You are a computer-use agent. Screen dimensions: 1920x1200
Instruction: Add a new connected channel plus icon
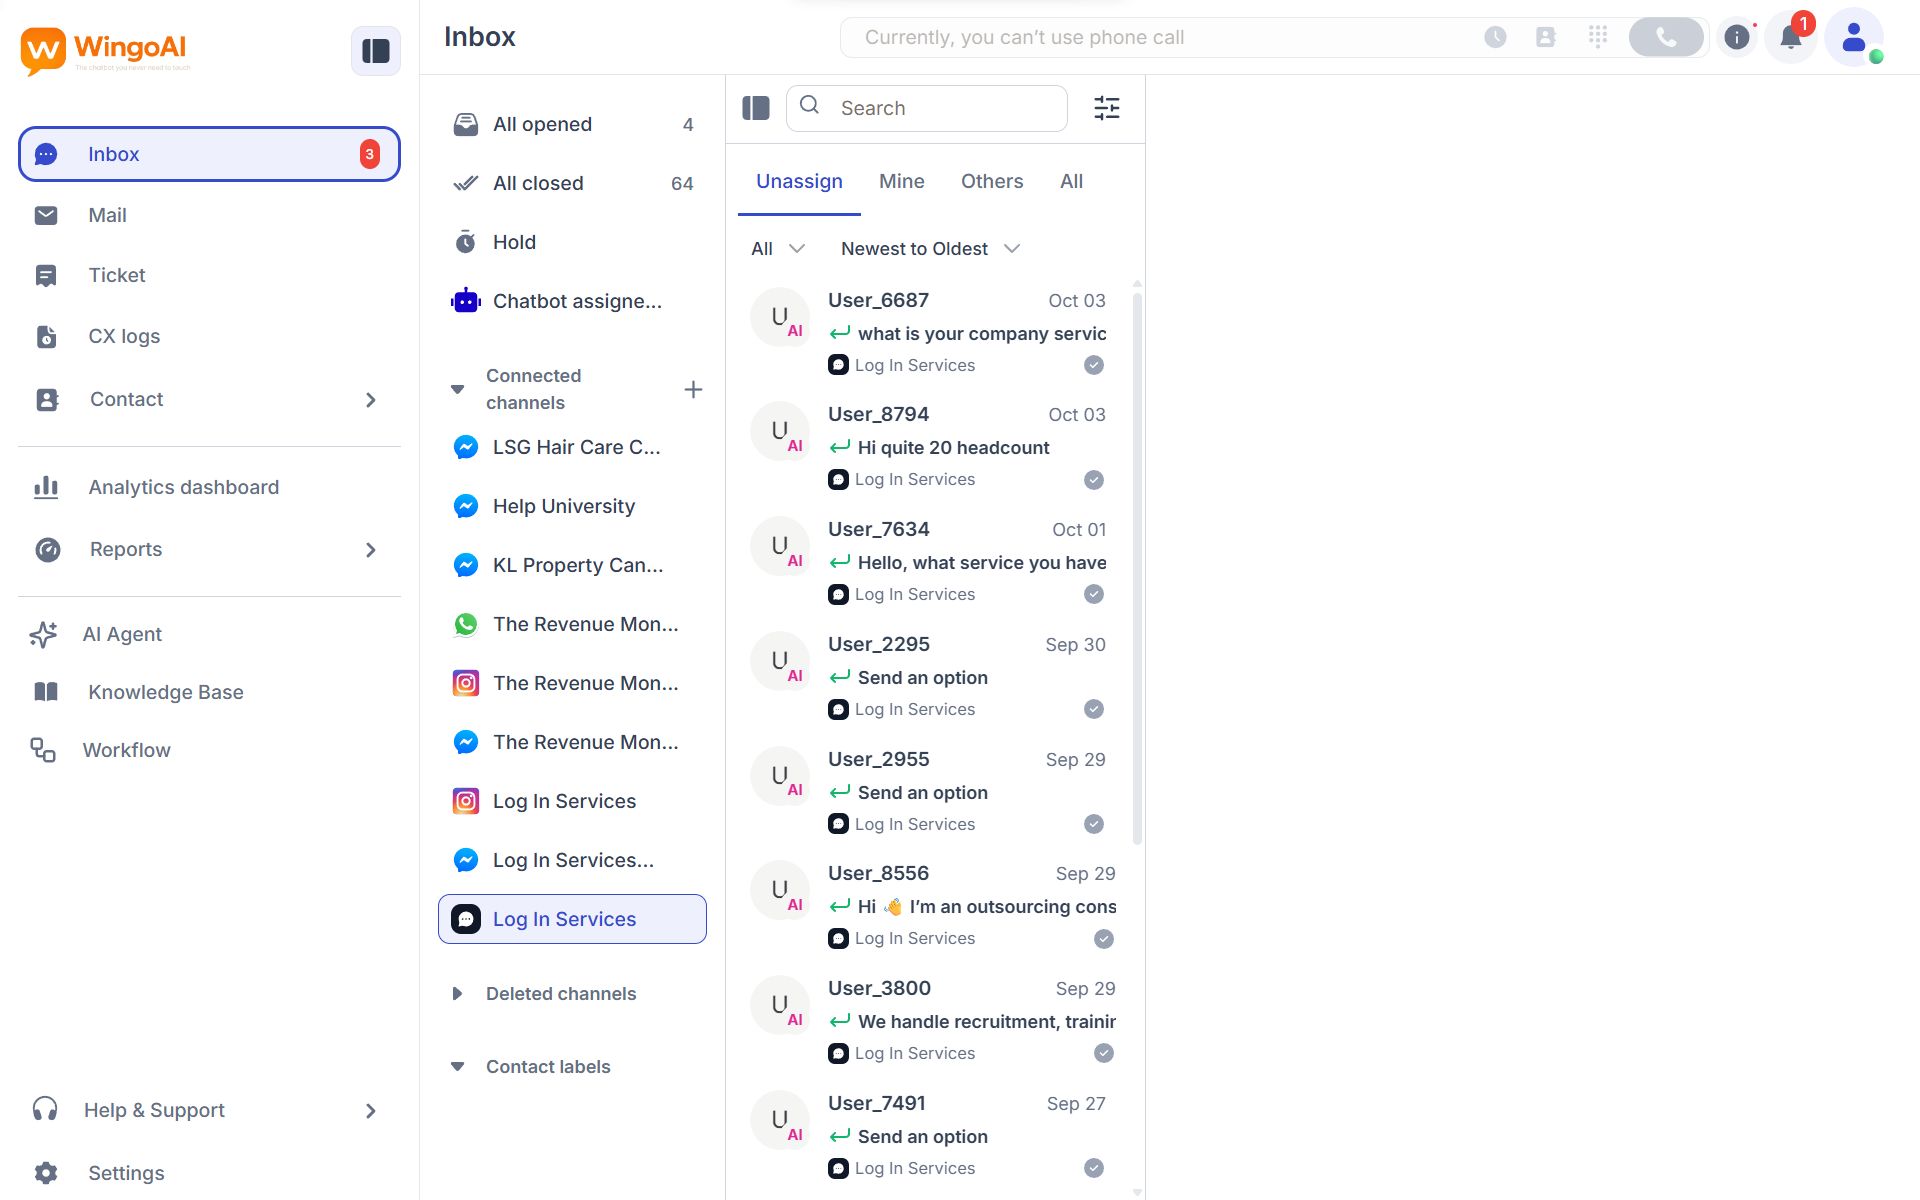tap(693, 389)
